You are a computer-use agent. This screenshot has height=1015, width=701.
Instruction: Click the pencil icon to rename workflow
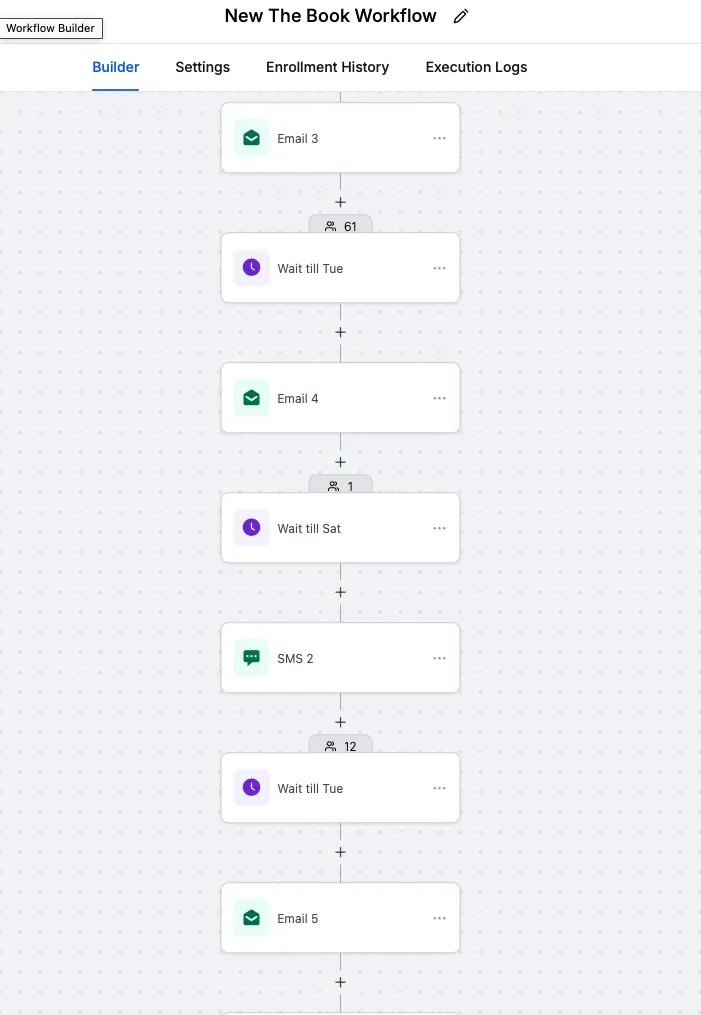[x=460, y=16]
